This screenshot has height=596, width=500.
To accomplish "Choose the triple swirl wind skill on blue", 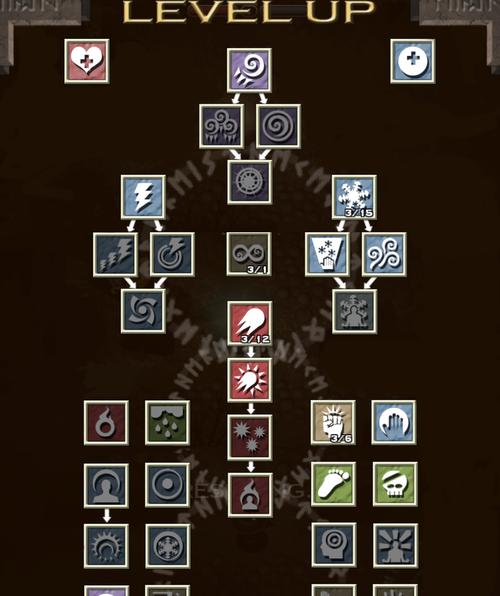I will [384, 254].
